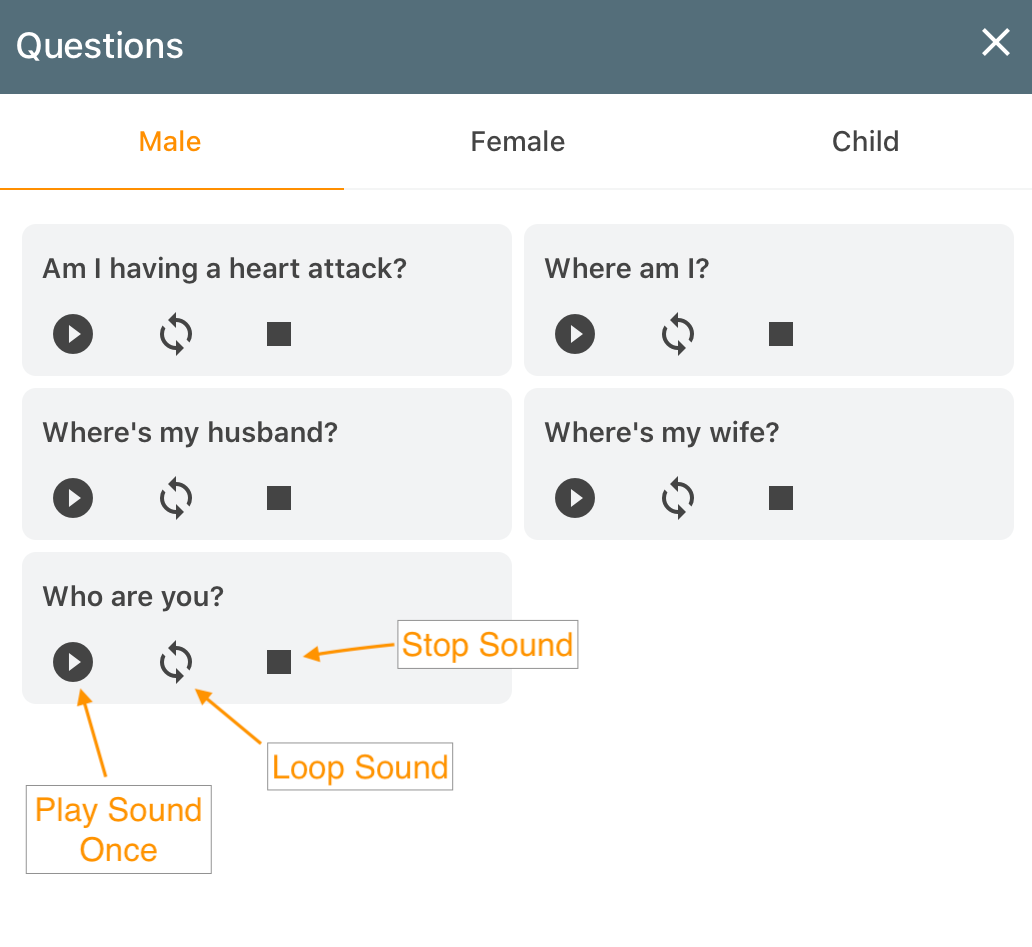Stop the 'Who are you?' sound
1032x947 pixels.
[279, 662]
